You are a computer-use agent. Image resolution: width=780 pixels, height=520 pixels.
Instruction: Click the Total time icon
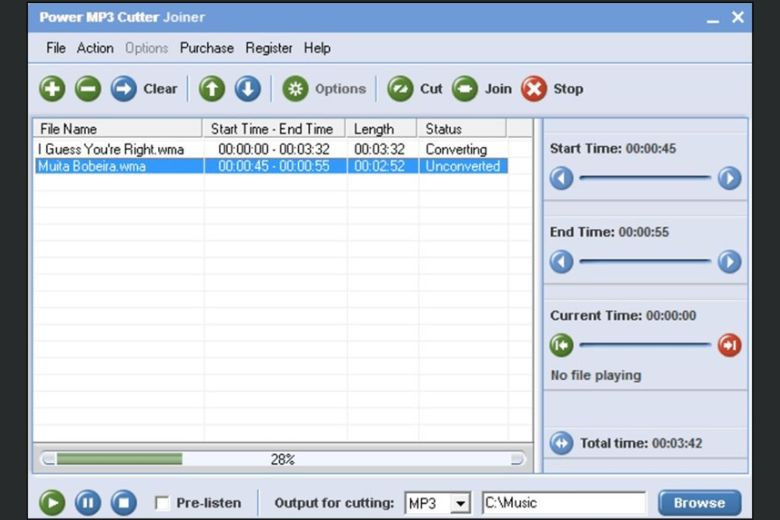click(x=562, y=443)
